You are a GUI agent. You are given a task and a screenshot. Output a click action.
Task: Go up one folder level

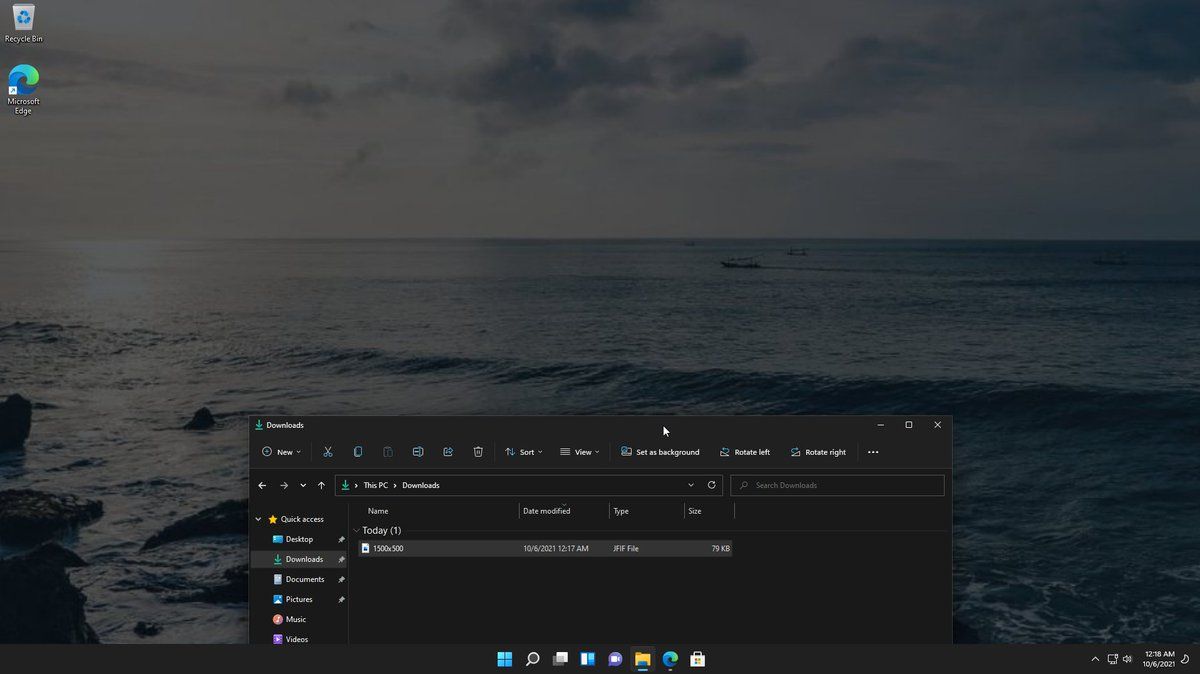(x=321, y=485)
